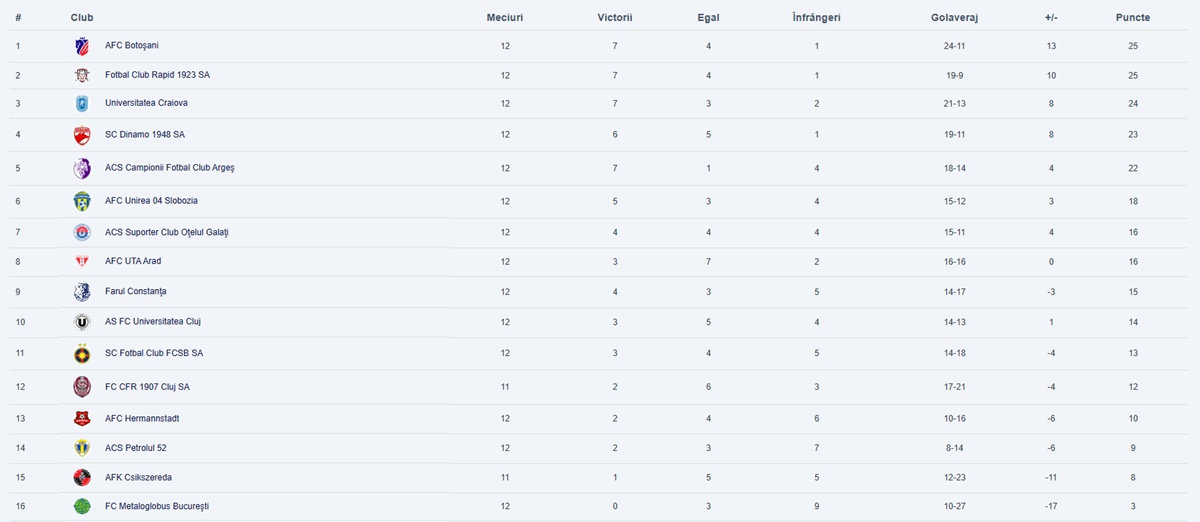Open the AFC UTA Arad team link
This screenshot has height=522, width=1200.
coord(133,262)
